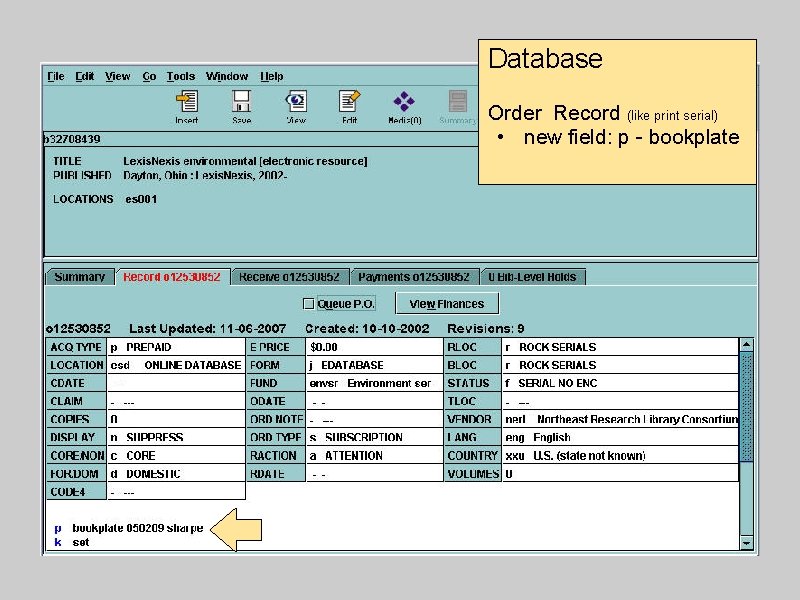Image resolution: width=800 pixels, height=600 pixels.
Task: Click the 'Created: 10-10-2002' text
Action: pyautogui.click(x=367, y=329)
